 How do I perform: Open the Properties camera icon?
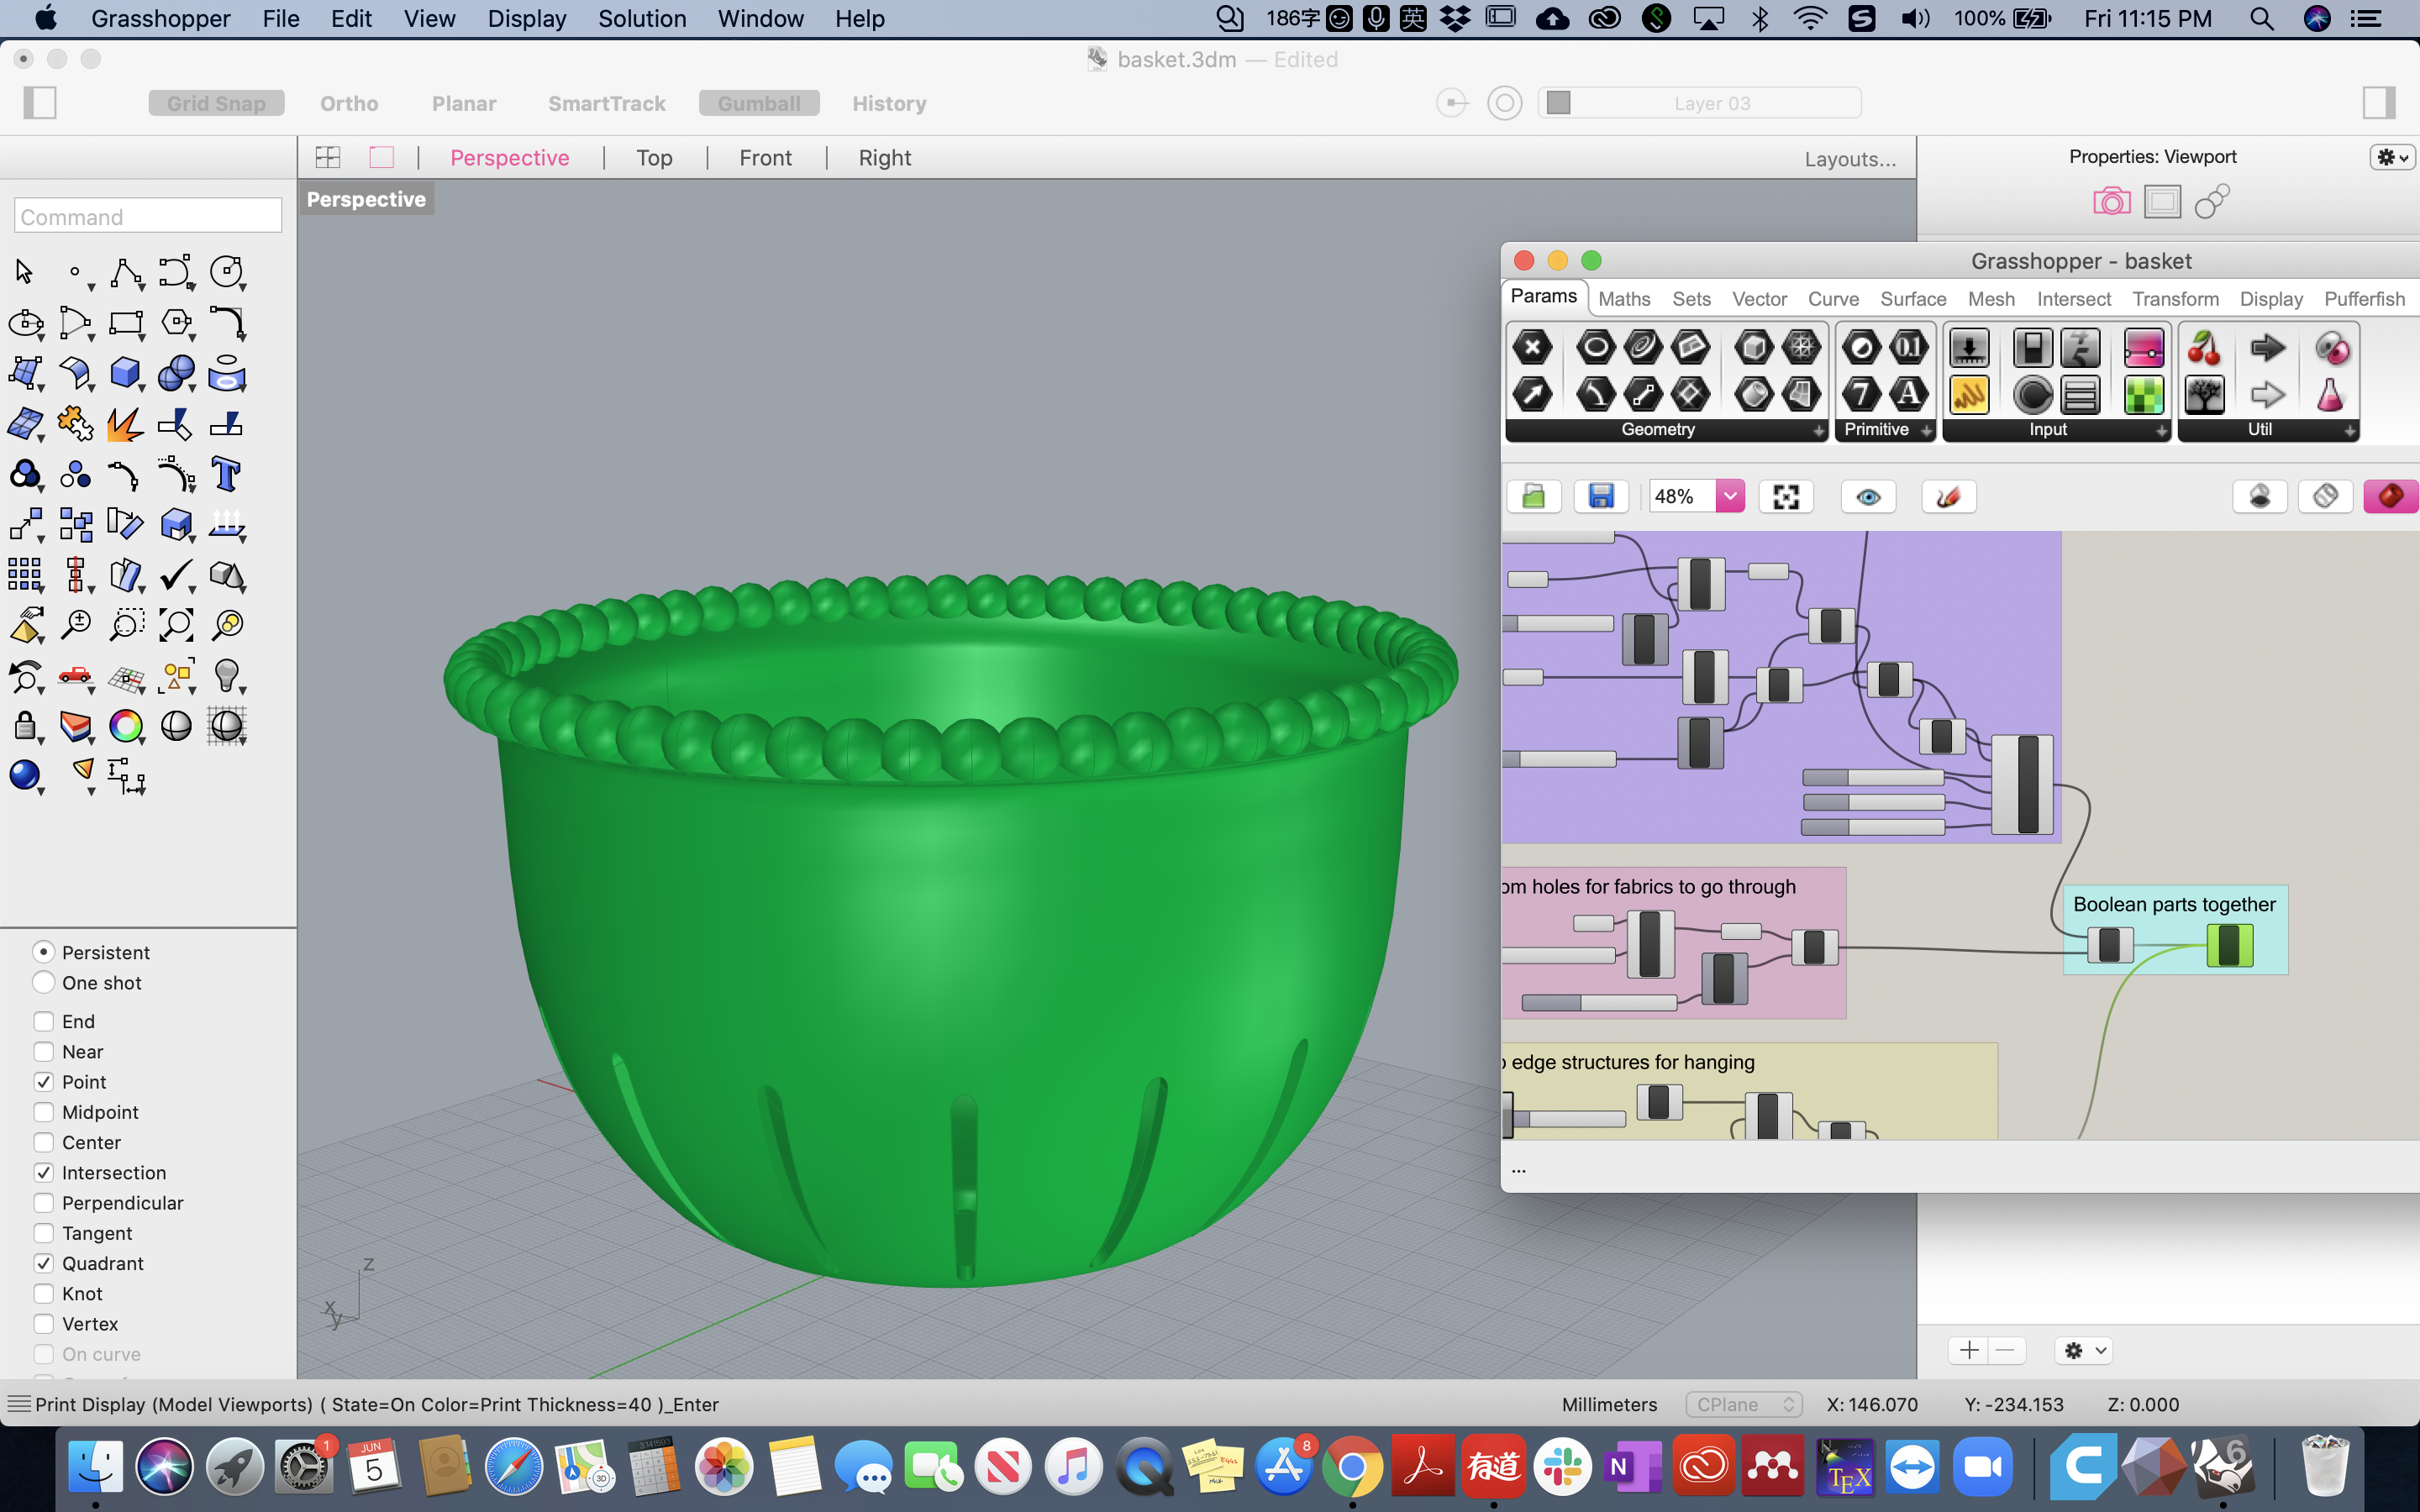click(x=2110, y=202)
